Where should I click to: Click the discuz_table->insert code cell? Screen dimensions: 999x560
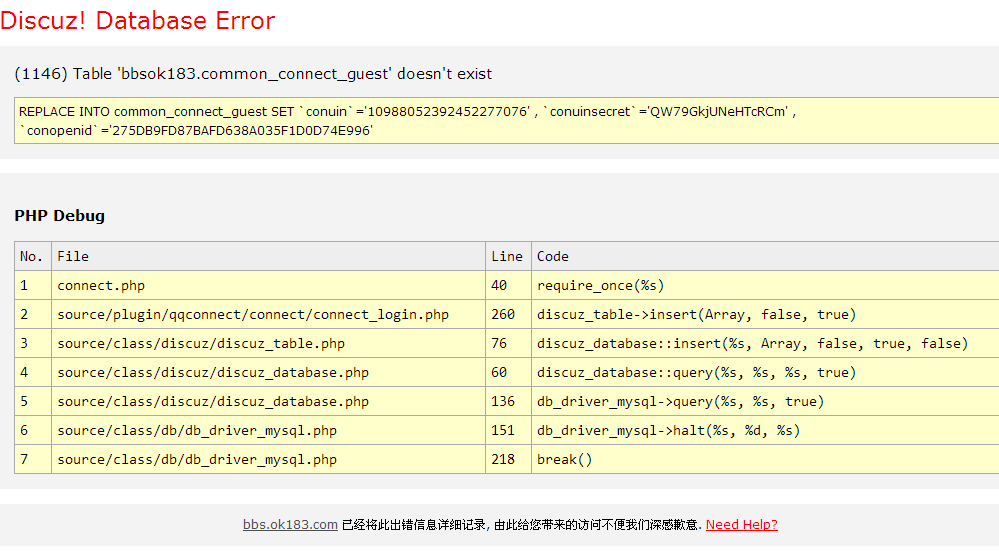(x=765, y=314)
